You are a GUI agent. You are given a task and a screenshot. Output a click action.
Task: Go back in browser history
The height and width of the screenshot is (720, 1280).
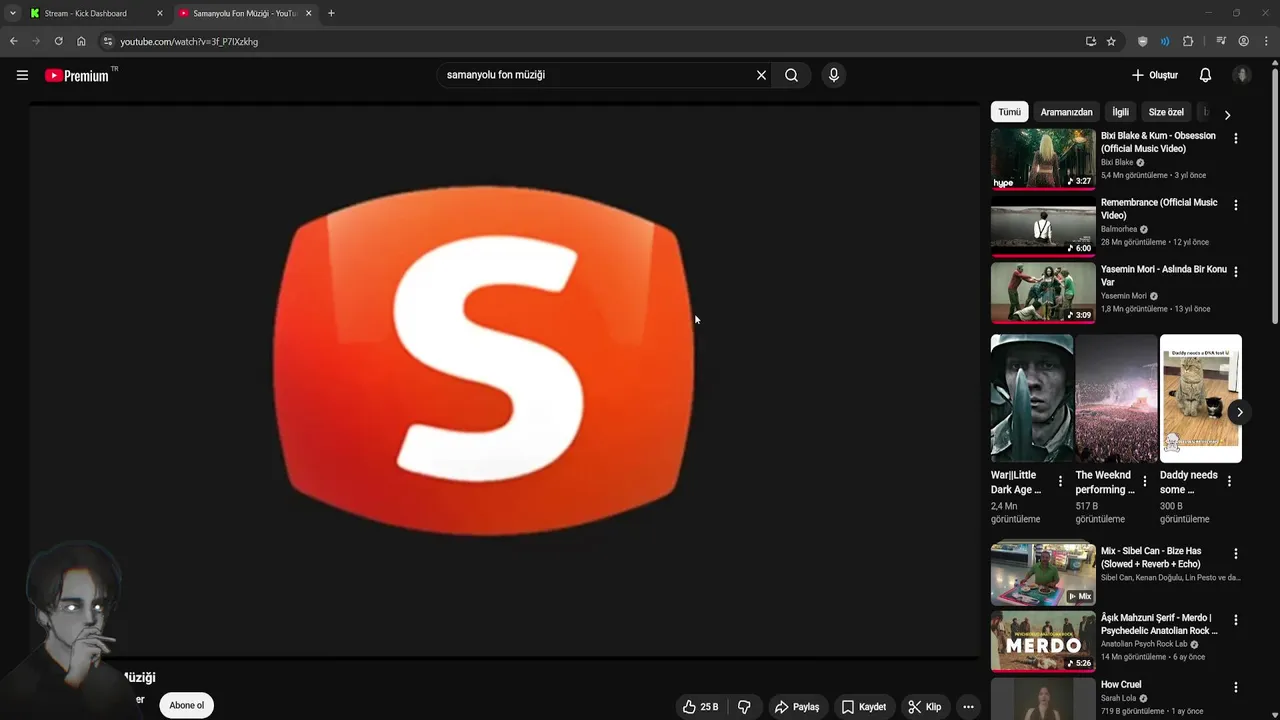click(x=13, y=41)
